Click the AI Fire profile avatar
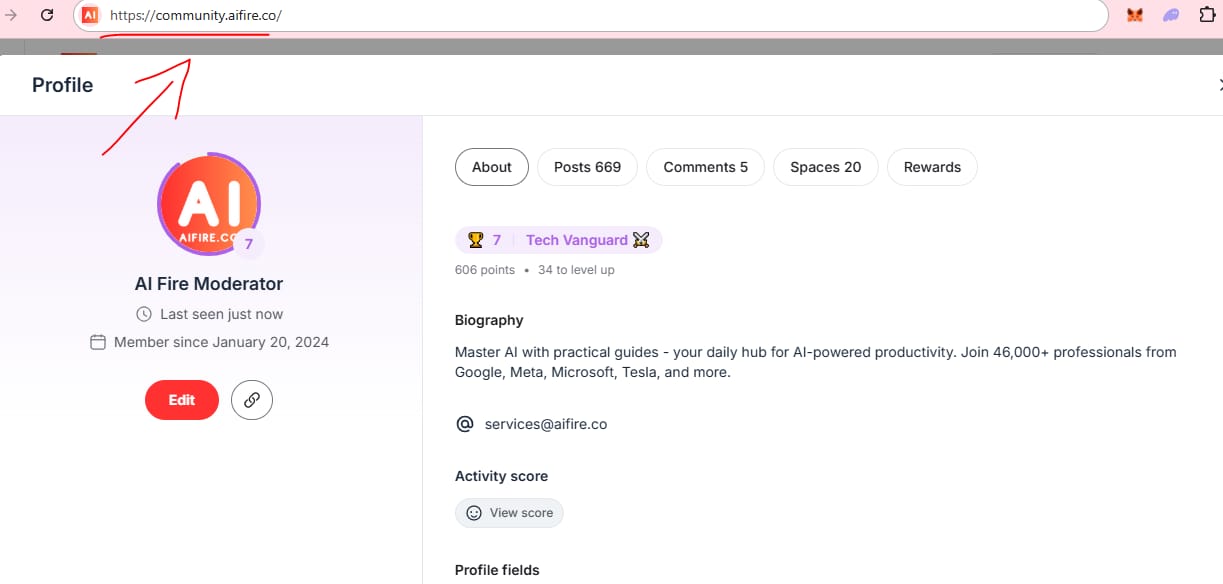The height and width of the screenshot is (584, 1223). [209, 205]
